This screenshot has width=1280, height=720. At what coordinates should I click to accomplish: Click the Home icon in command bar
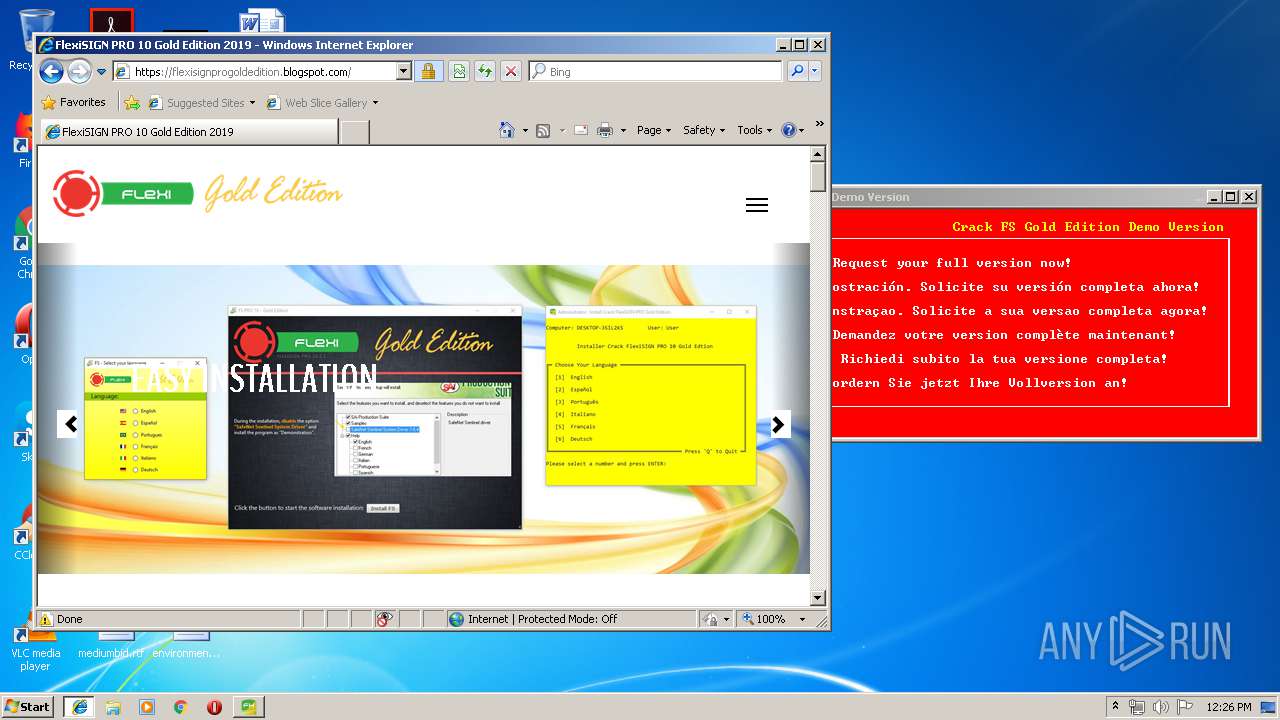pyautogui.click(x=507, y=130)
